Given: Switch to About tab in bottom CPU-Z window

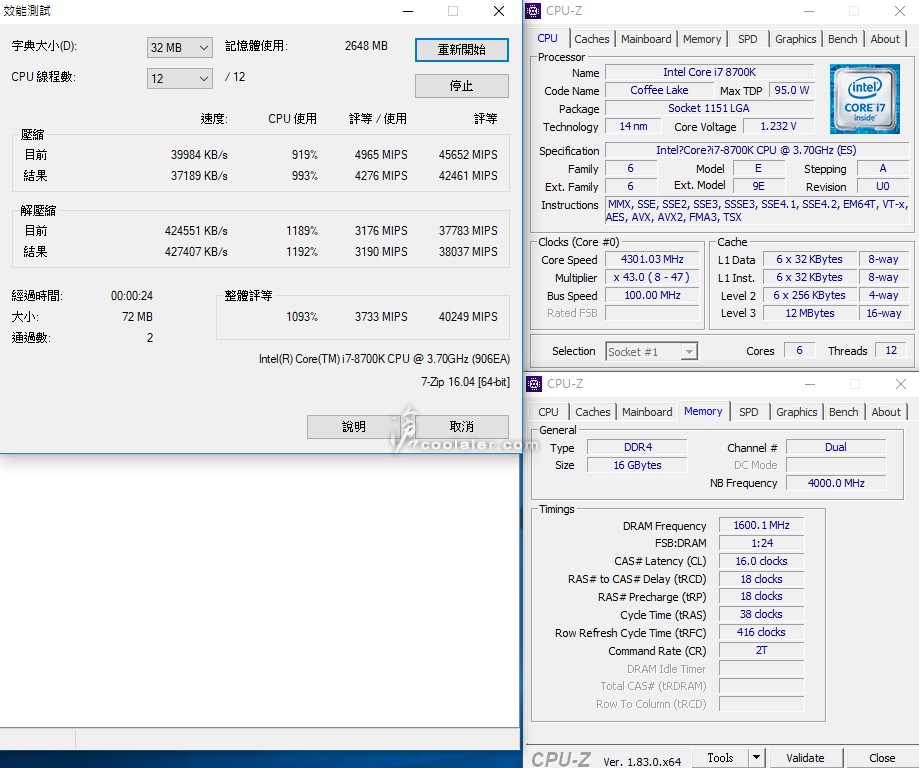Looking at the screenshot, I should (886, 412).
